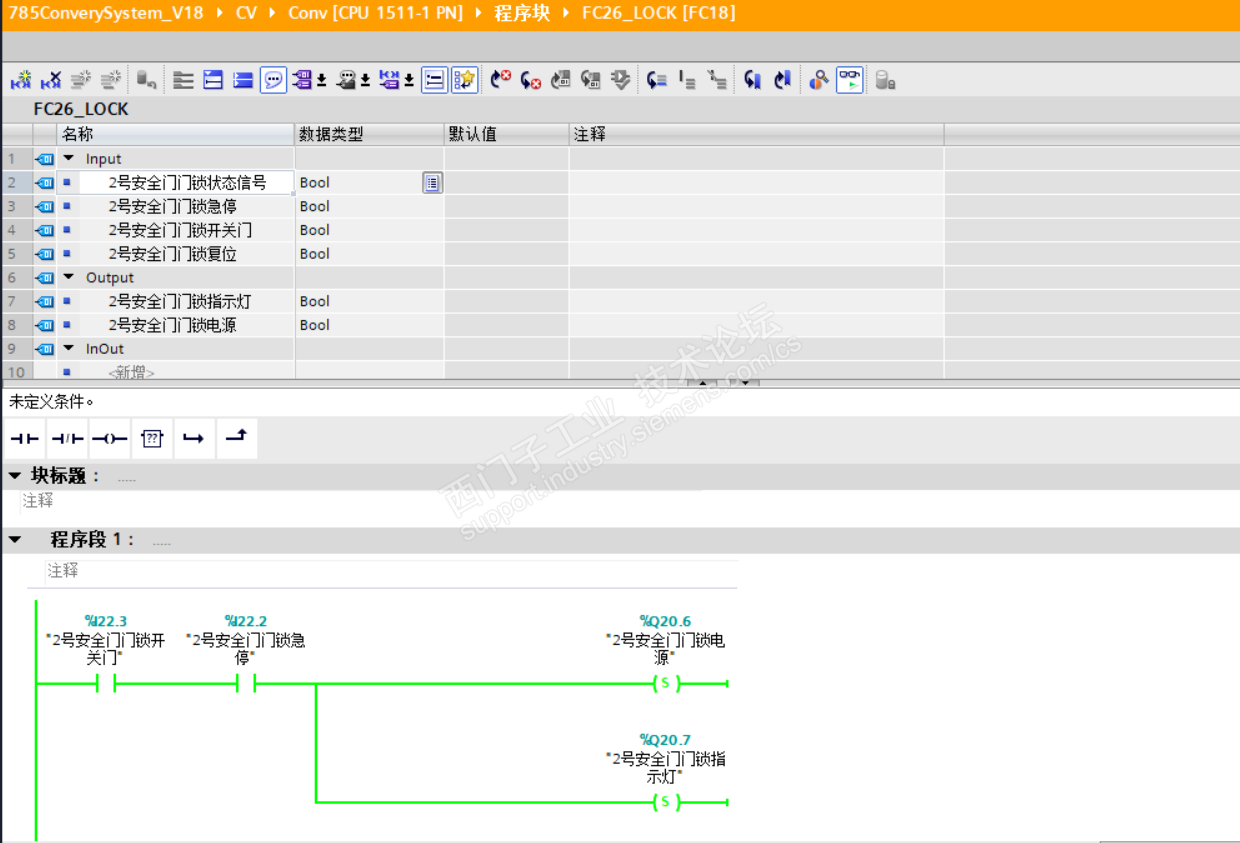Image resolution: width=1240 pixels, height=843 pixels.
Task: Click the gray database with lock icon
Action: [885, 80]
